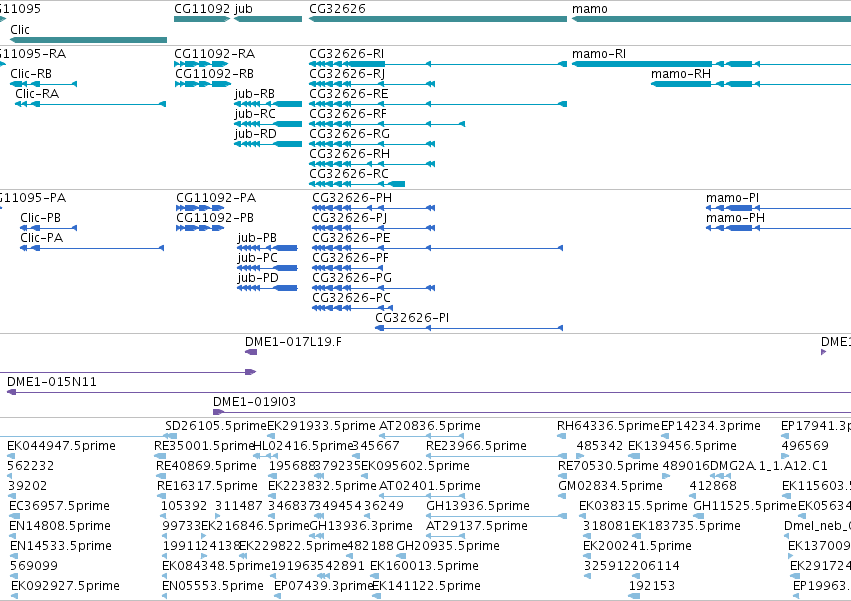Click the Clic-RB transcript

click(x=43, y=84)
